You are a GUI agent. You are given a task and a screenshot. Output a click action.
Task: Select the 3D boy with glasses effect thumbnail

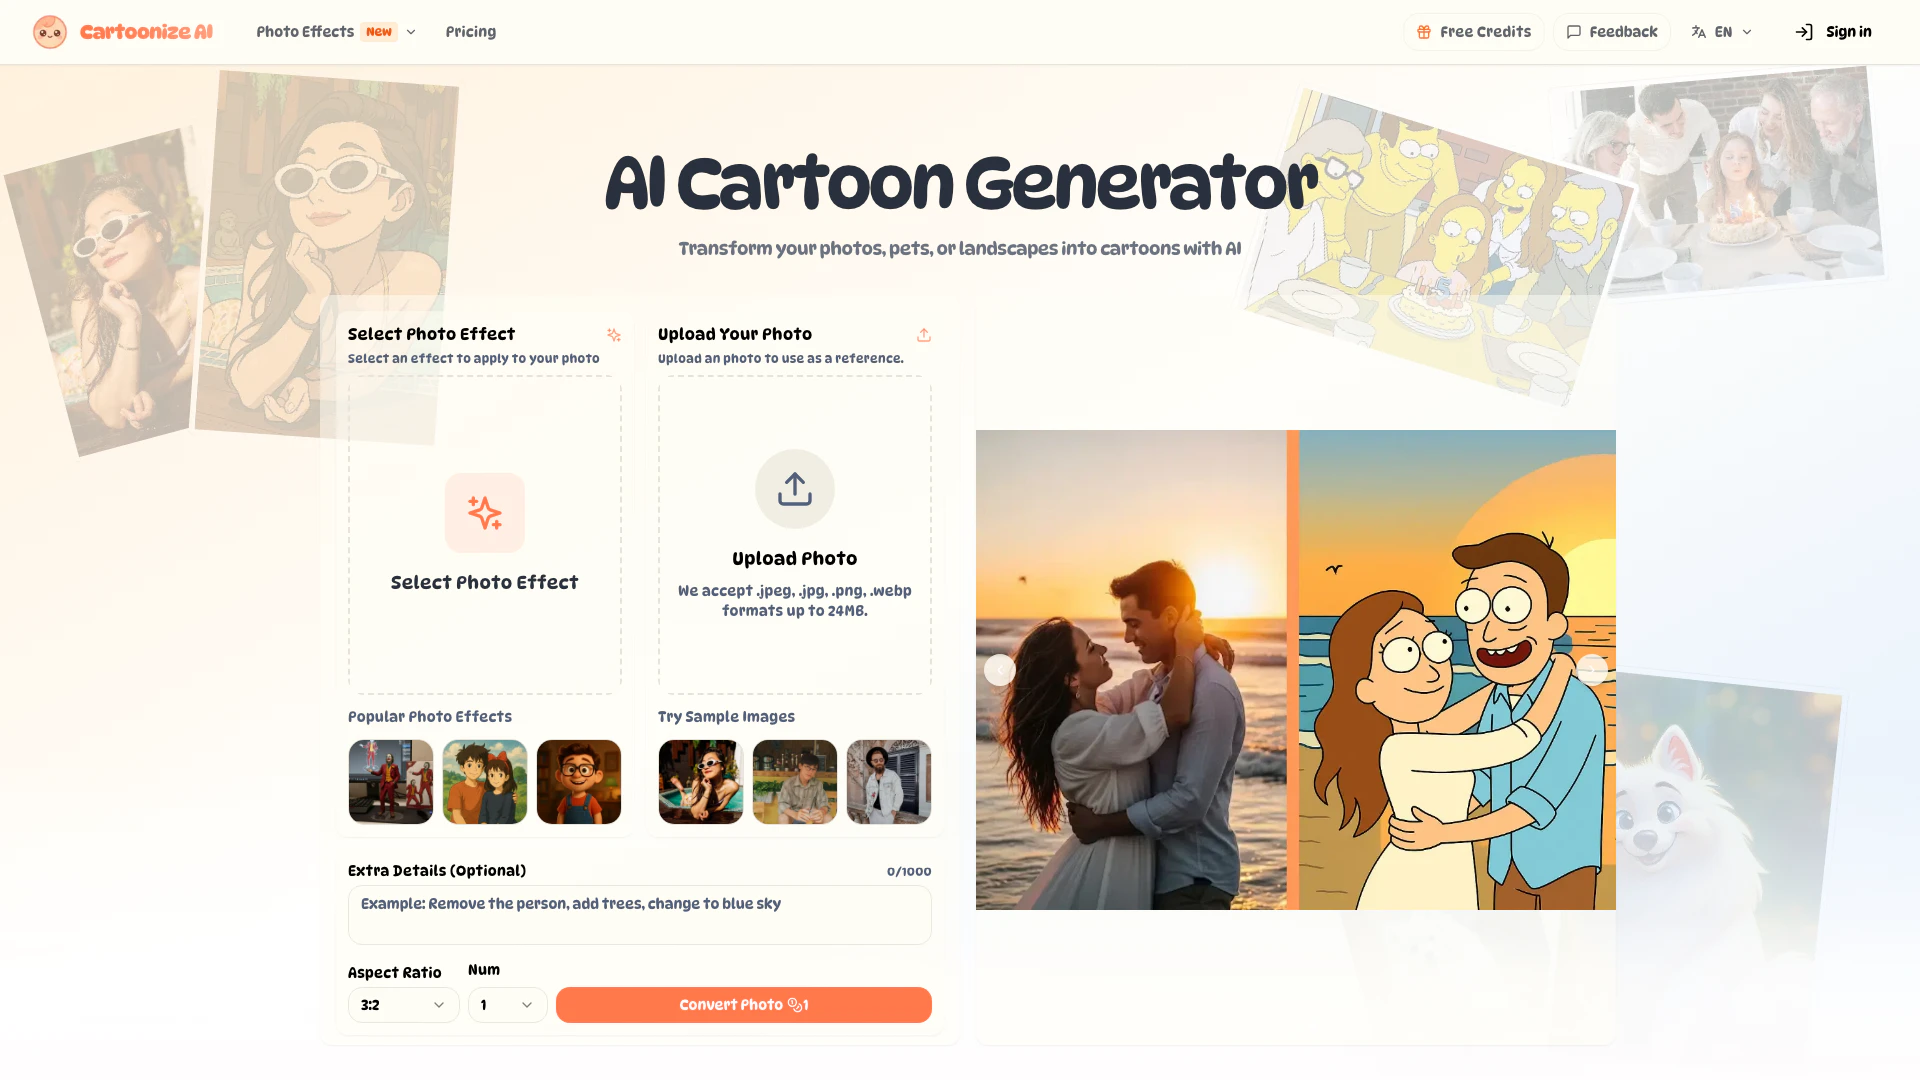579,782
